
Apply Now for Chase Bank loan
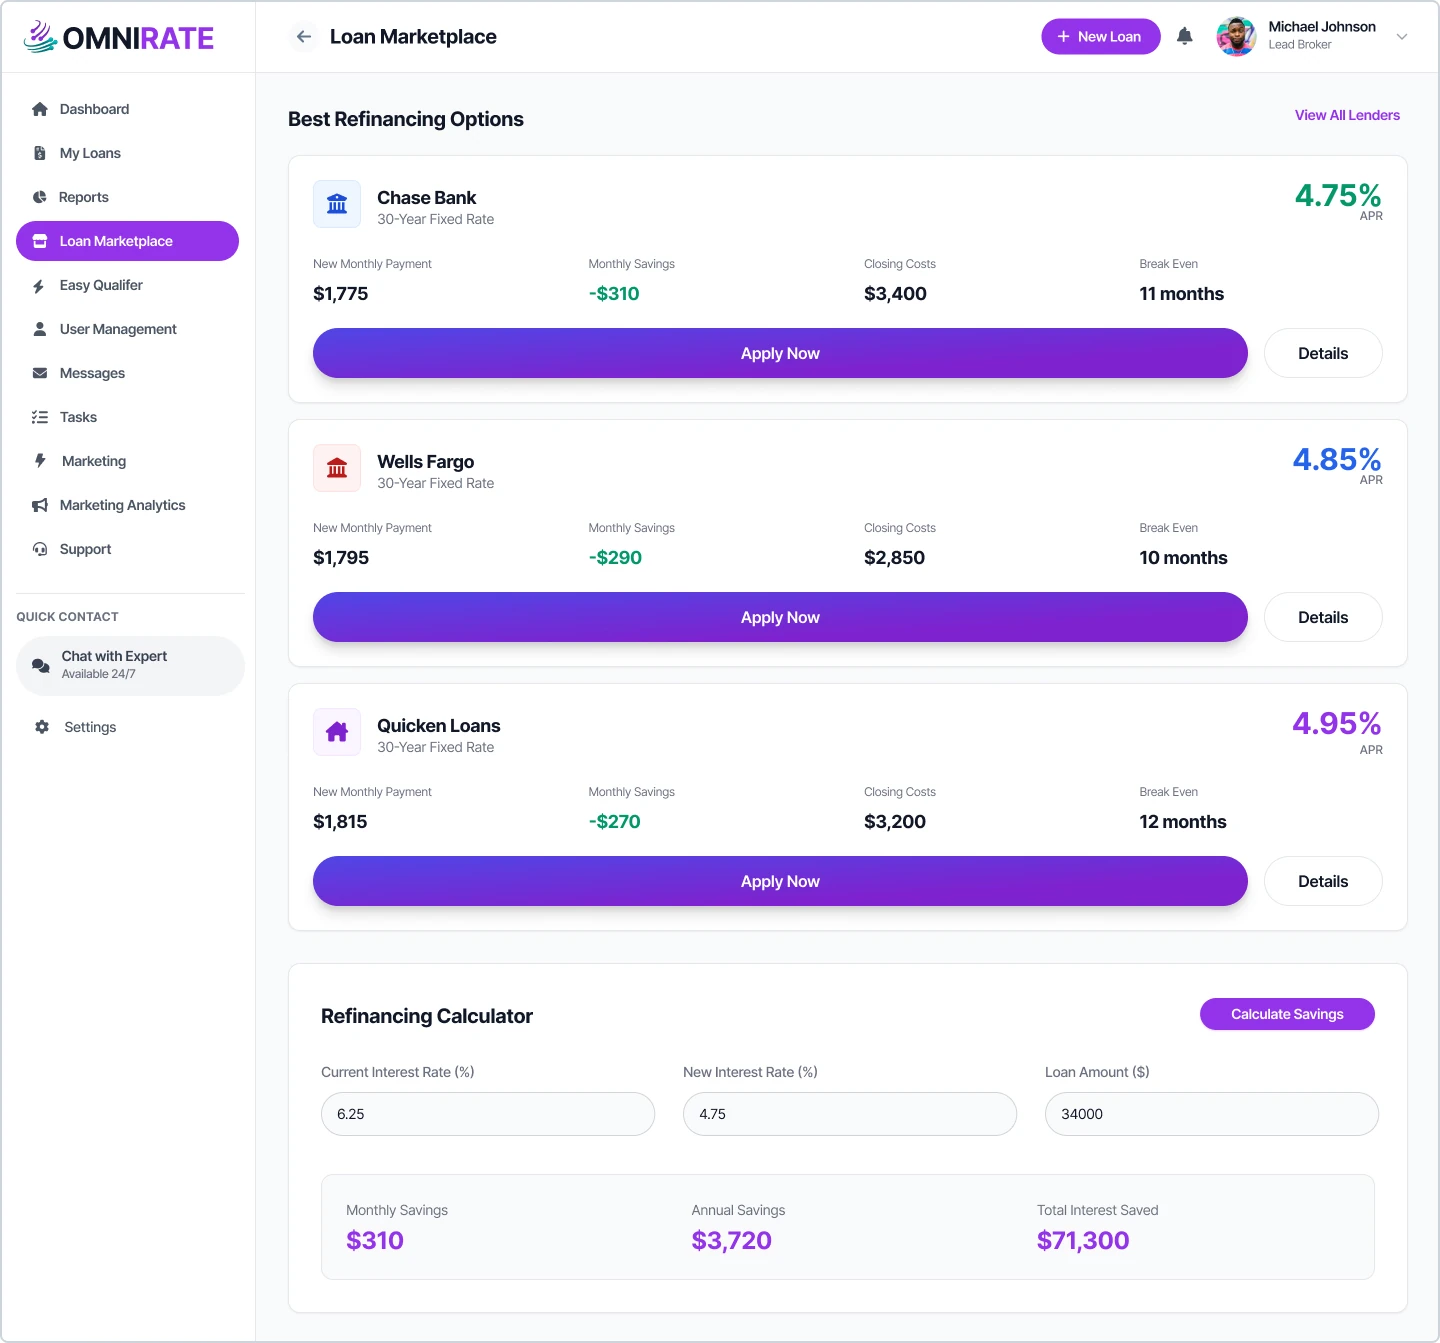(780, 353)
